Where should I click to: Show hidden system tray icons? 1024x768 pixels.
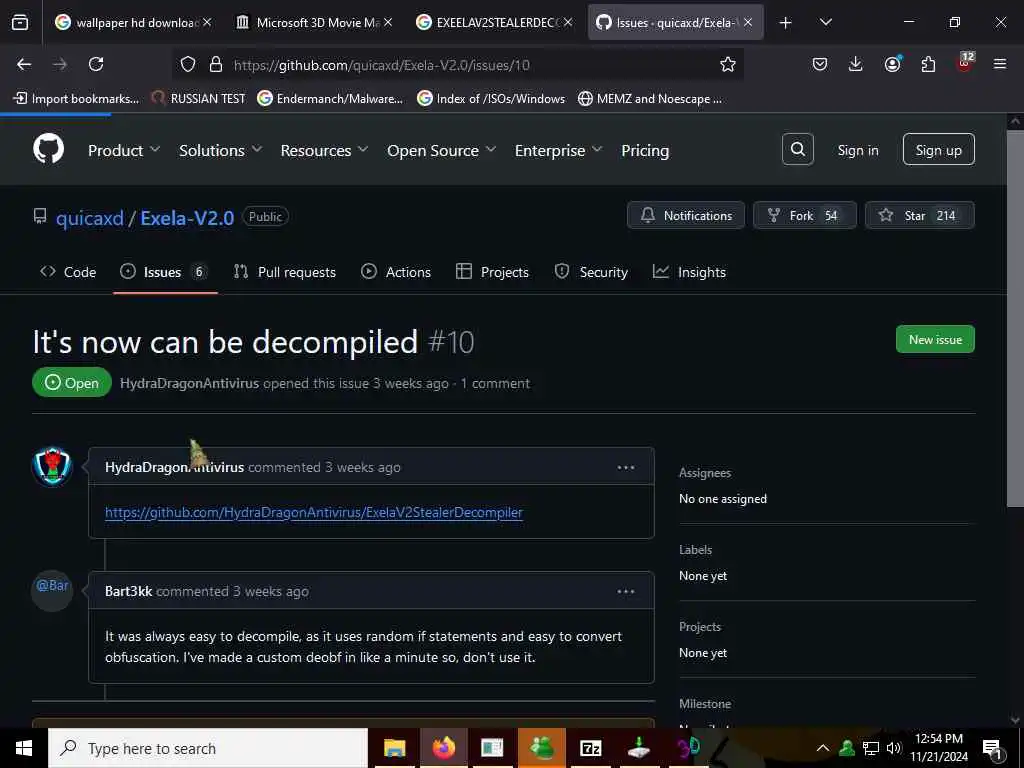pyautogui.click(x=823, y=748)
